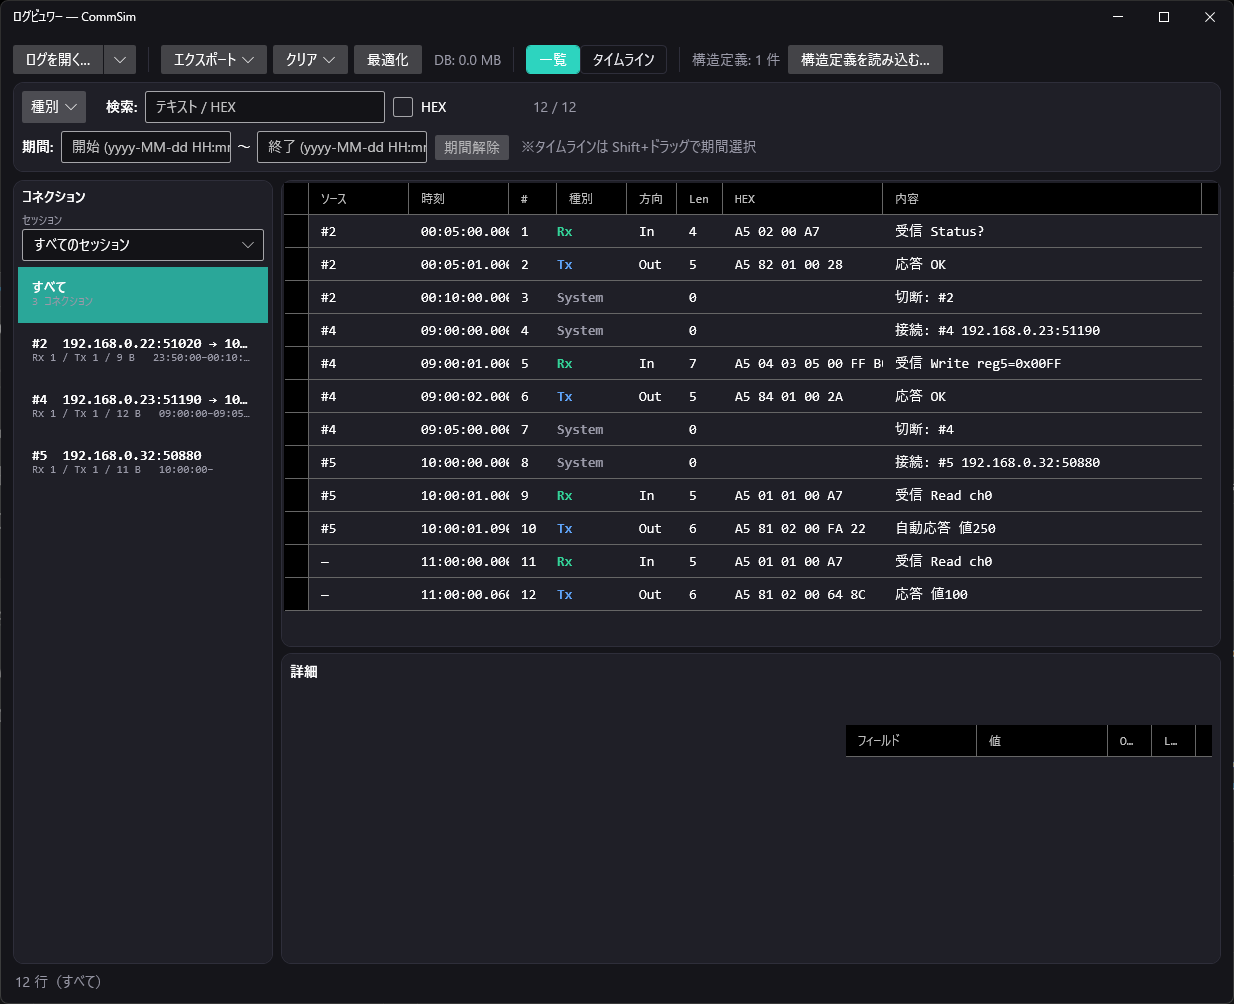This screenshot has height=1004, width=1234.
Task: Select row with HEX A5 82 01 00 28
Action: [x=743, y=264]
